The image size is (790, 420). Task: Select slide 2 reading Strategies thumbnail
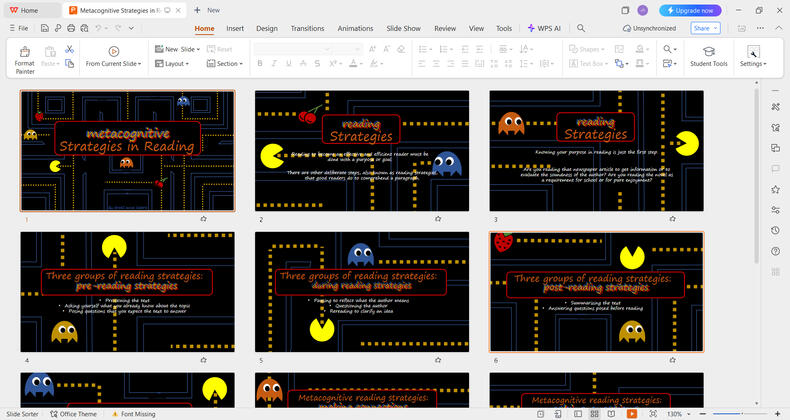(x=362, y=151)
